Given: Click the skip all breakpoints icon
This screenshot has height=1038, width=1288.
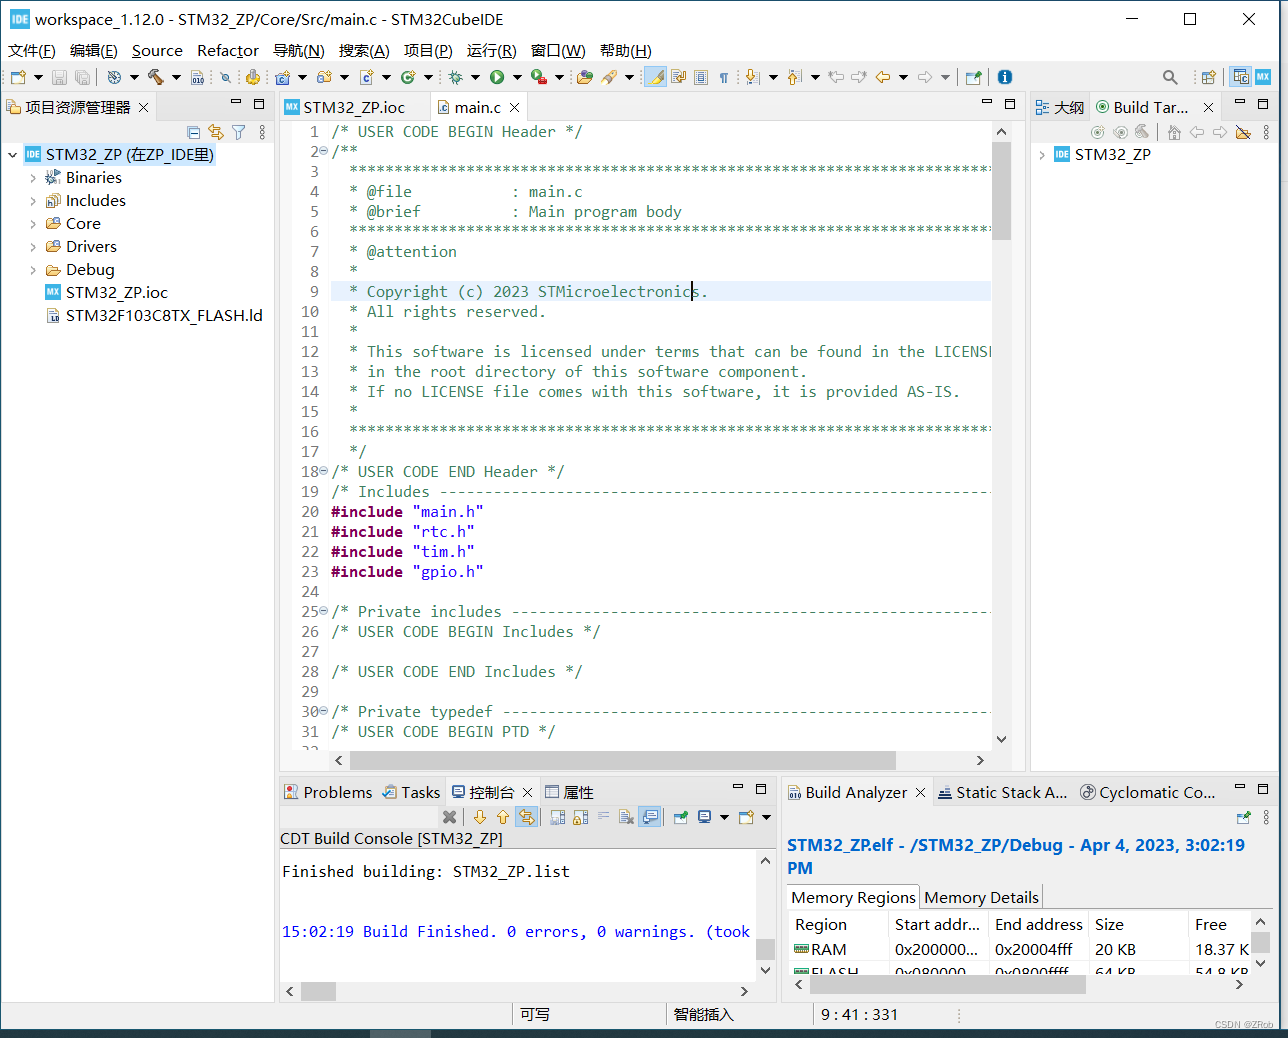Looking at the screenshot, I should click(225, 77).
